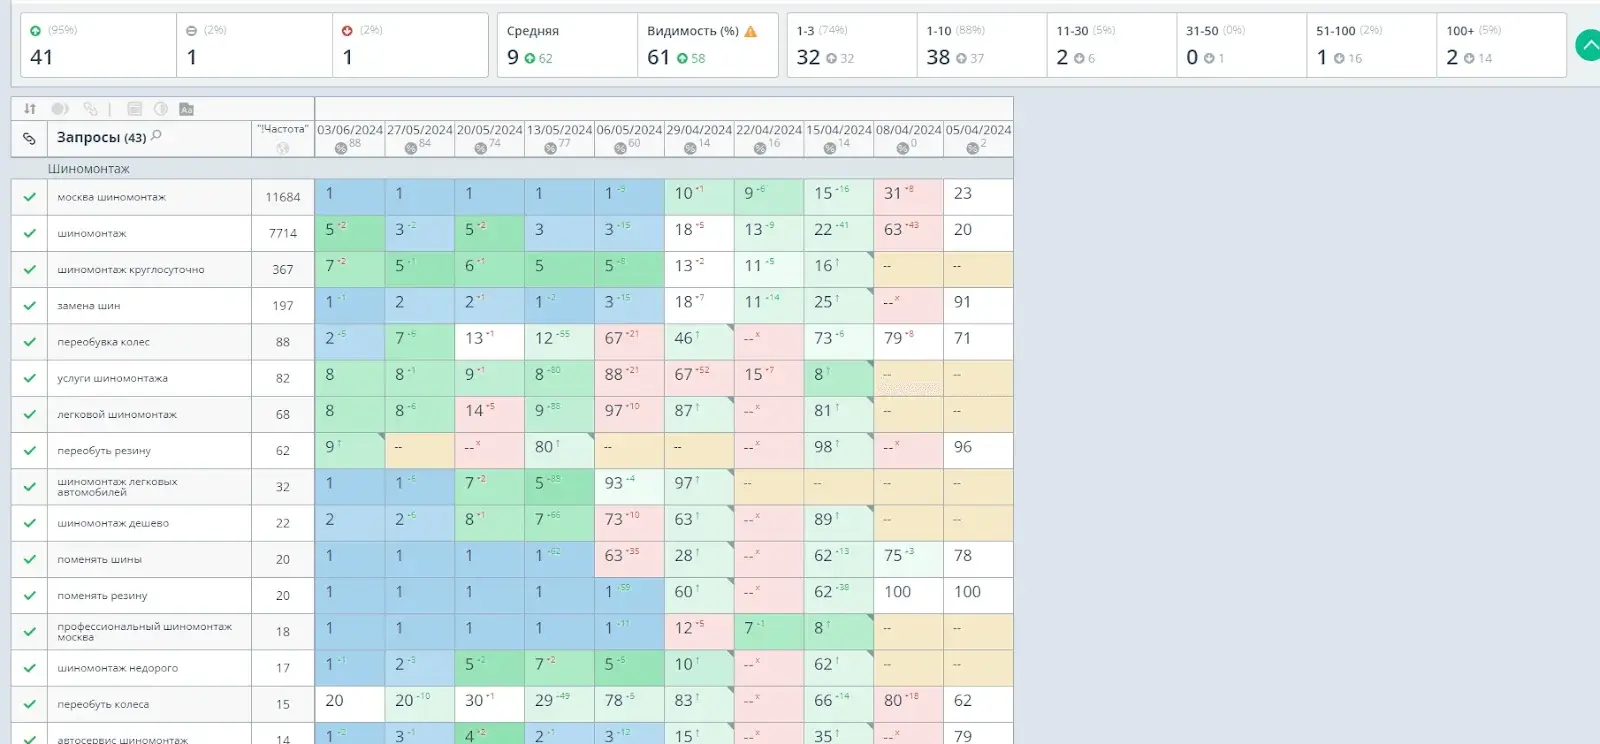Click the half-circle contrast icon in toolbar
The image size is (1600, 744).
tap(160, 109)
